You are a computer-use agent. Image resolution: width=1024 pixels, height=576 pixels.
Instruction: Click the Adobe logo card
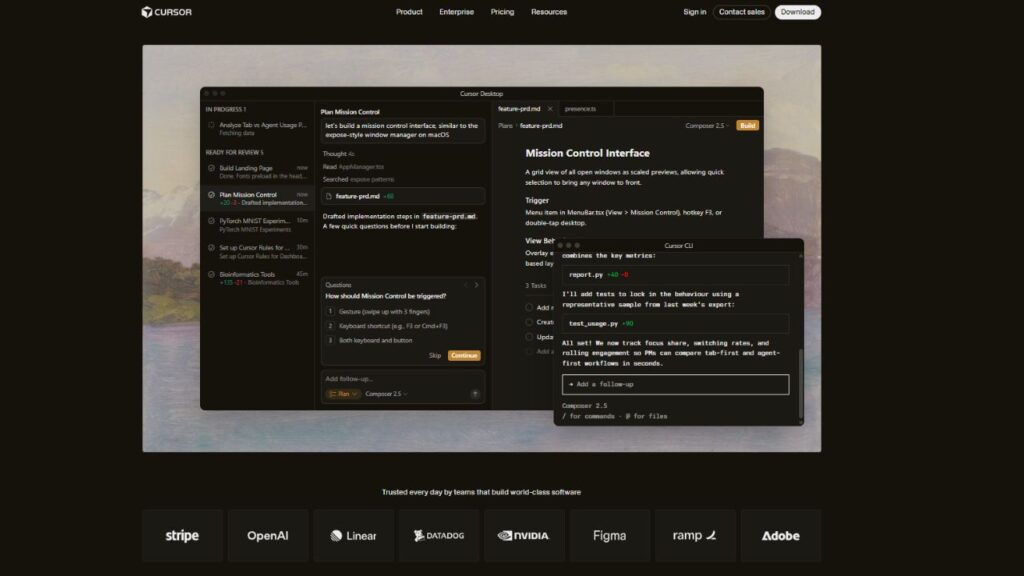click(781, 536)
